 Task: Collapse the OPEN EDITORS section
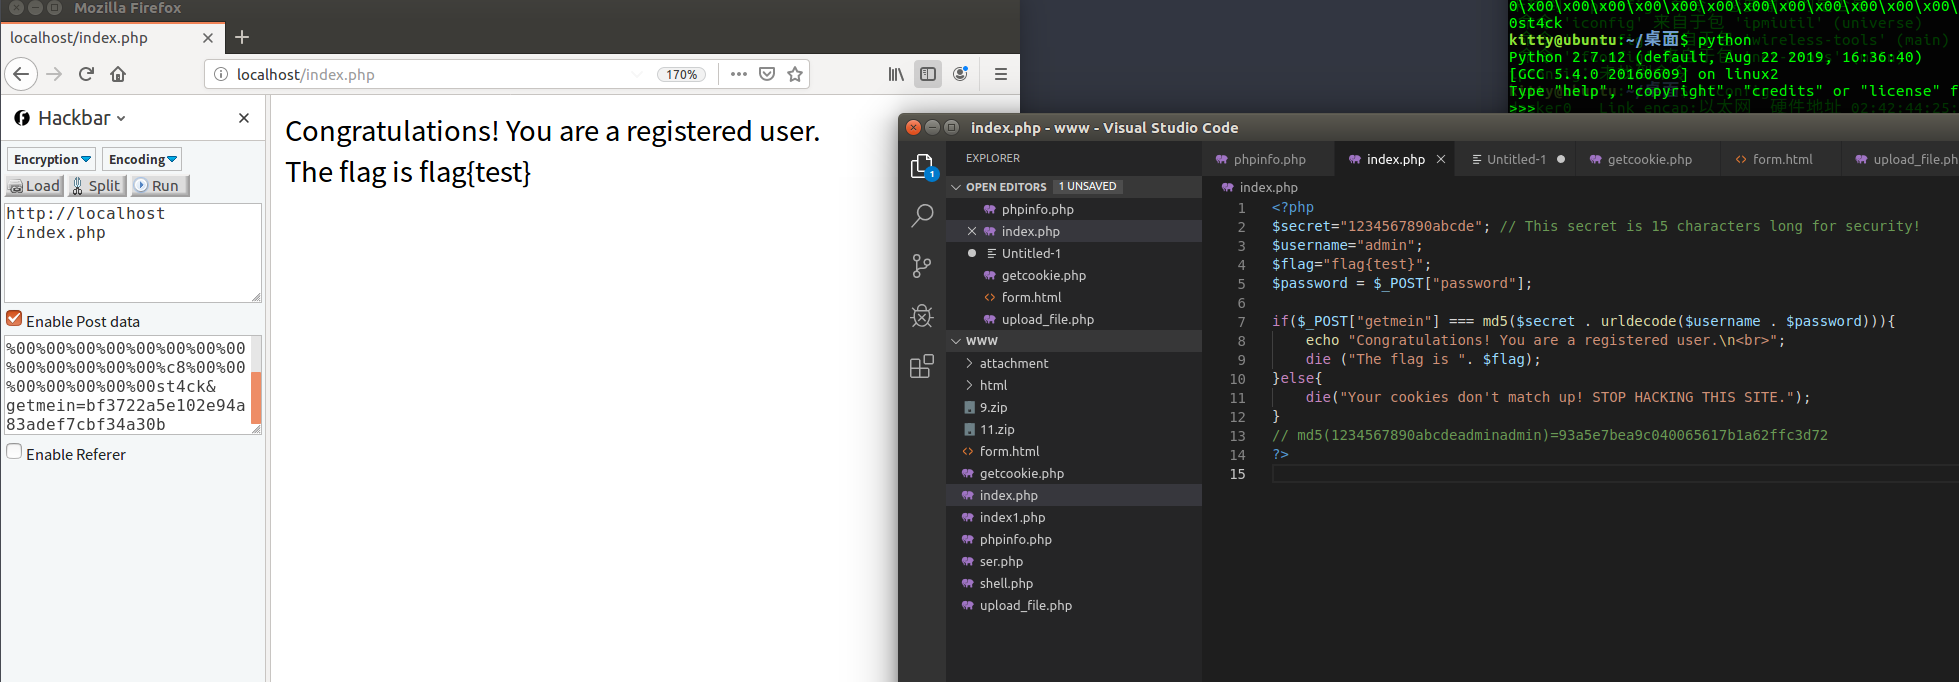click(1005, 187)
